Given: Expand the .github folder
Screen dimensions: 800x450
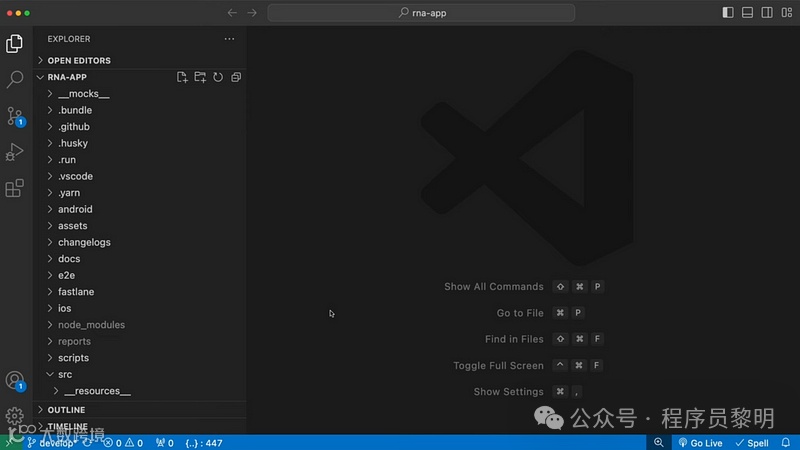Looking at the screenshot, I should point(140,127).
